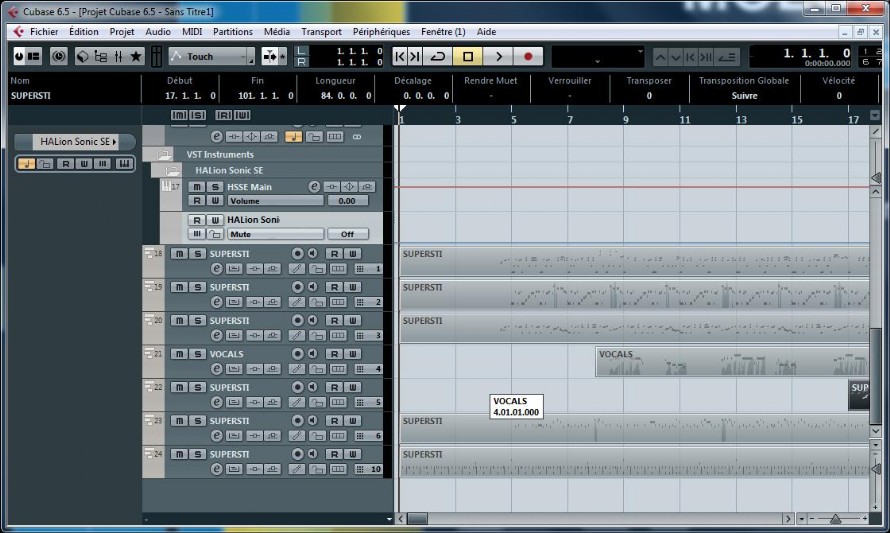Viewport: 890px width, 533px height.
Task: Open MIDI channel 10 dropdown on track 24
Action: pyautogui.click(x=368, y=469)
